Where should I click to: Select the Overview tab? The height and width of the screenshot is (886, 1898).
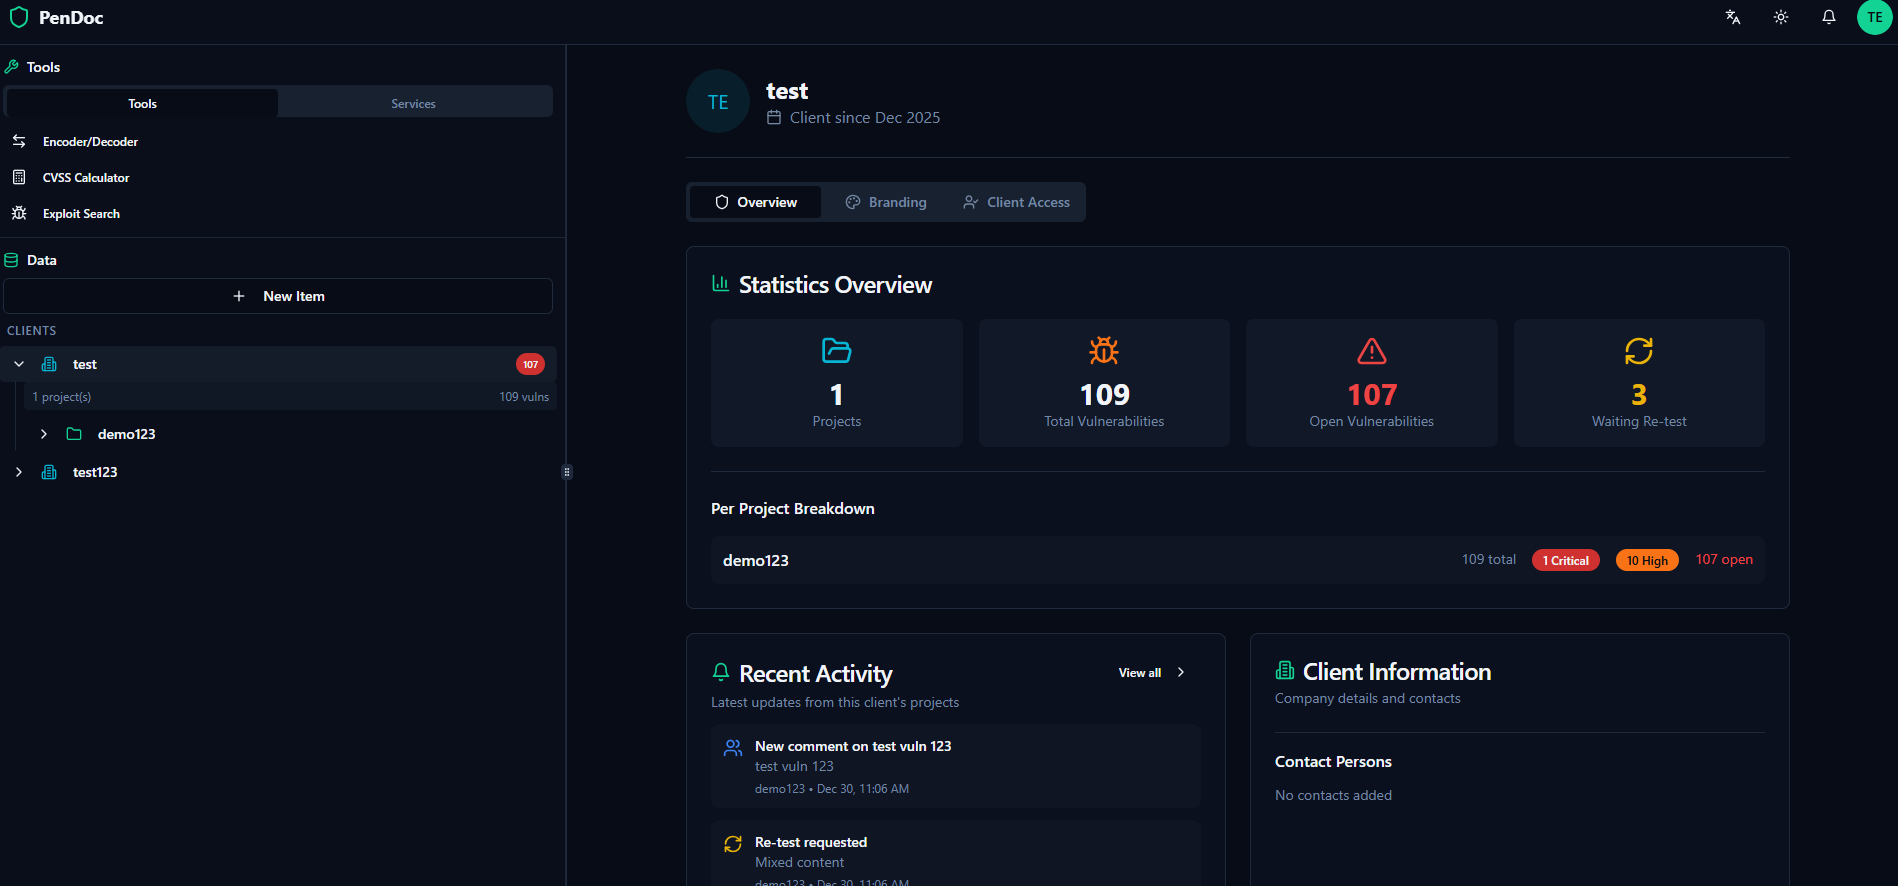(755, 202)
